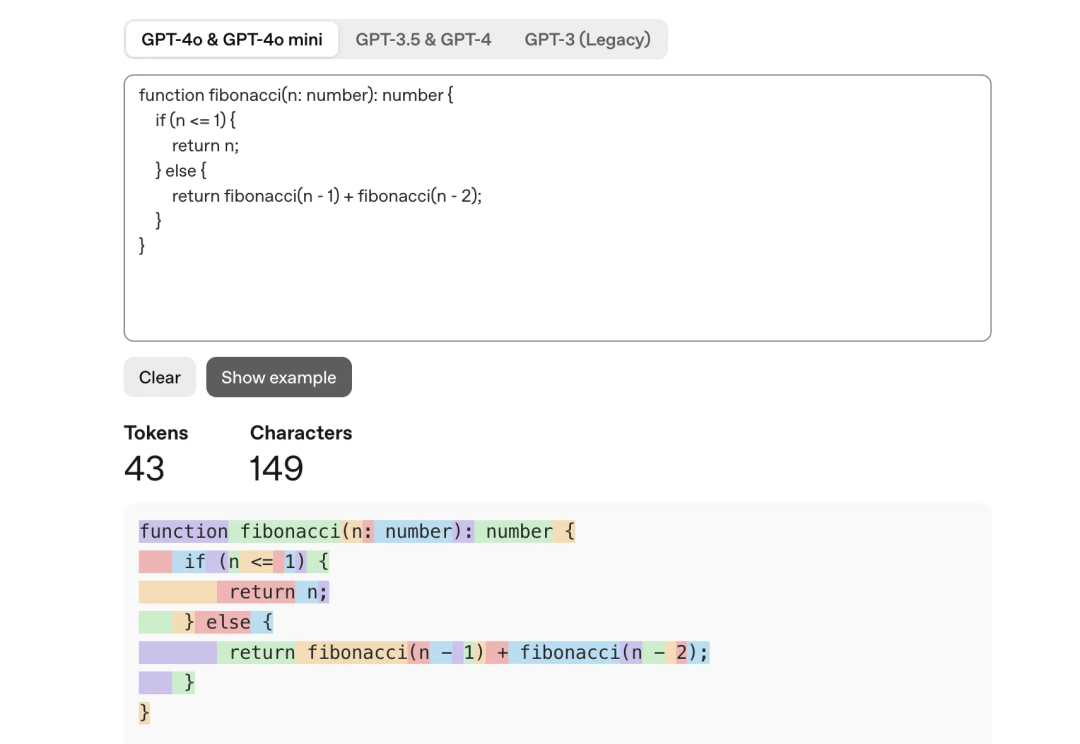Click the Show example button
The height and width of the screenshot is (744, 1080).
point(279,377)
